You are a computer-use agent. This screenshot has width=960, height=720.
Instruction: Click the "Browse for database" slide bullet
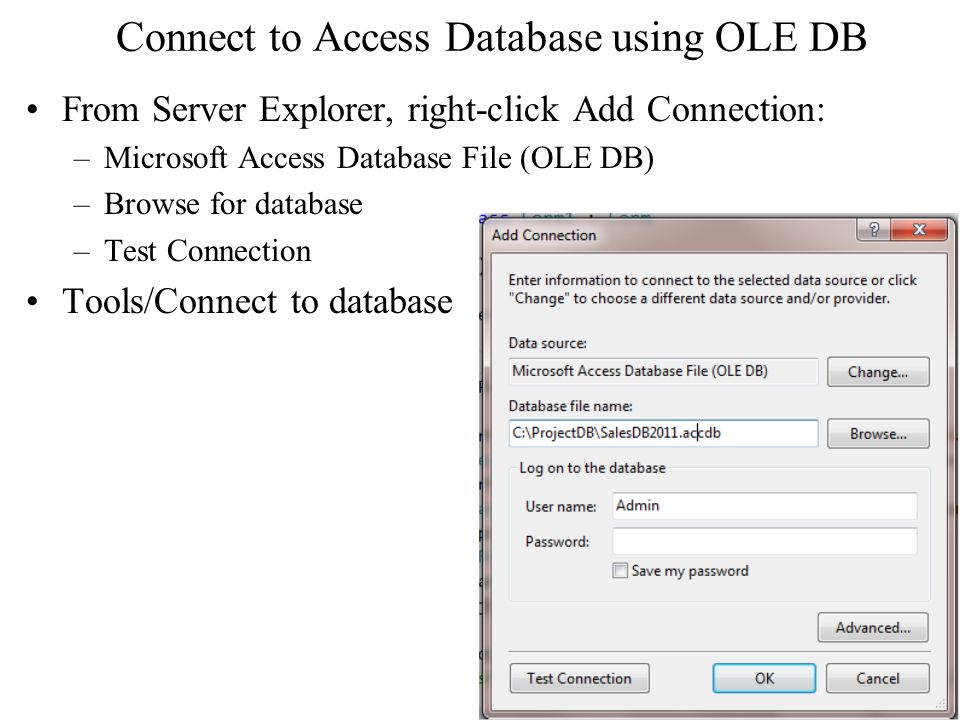tap(233, 204)
